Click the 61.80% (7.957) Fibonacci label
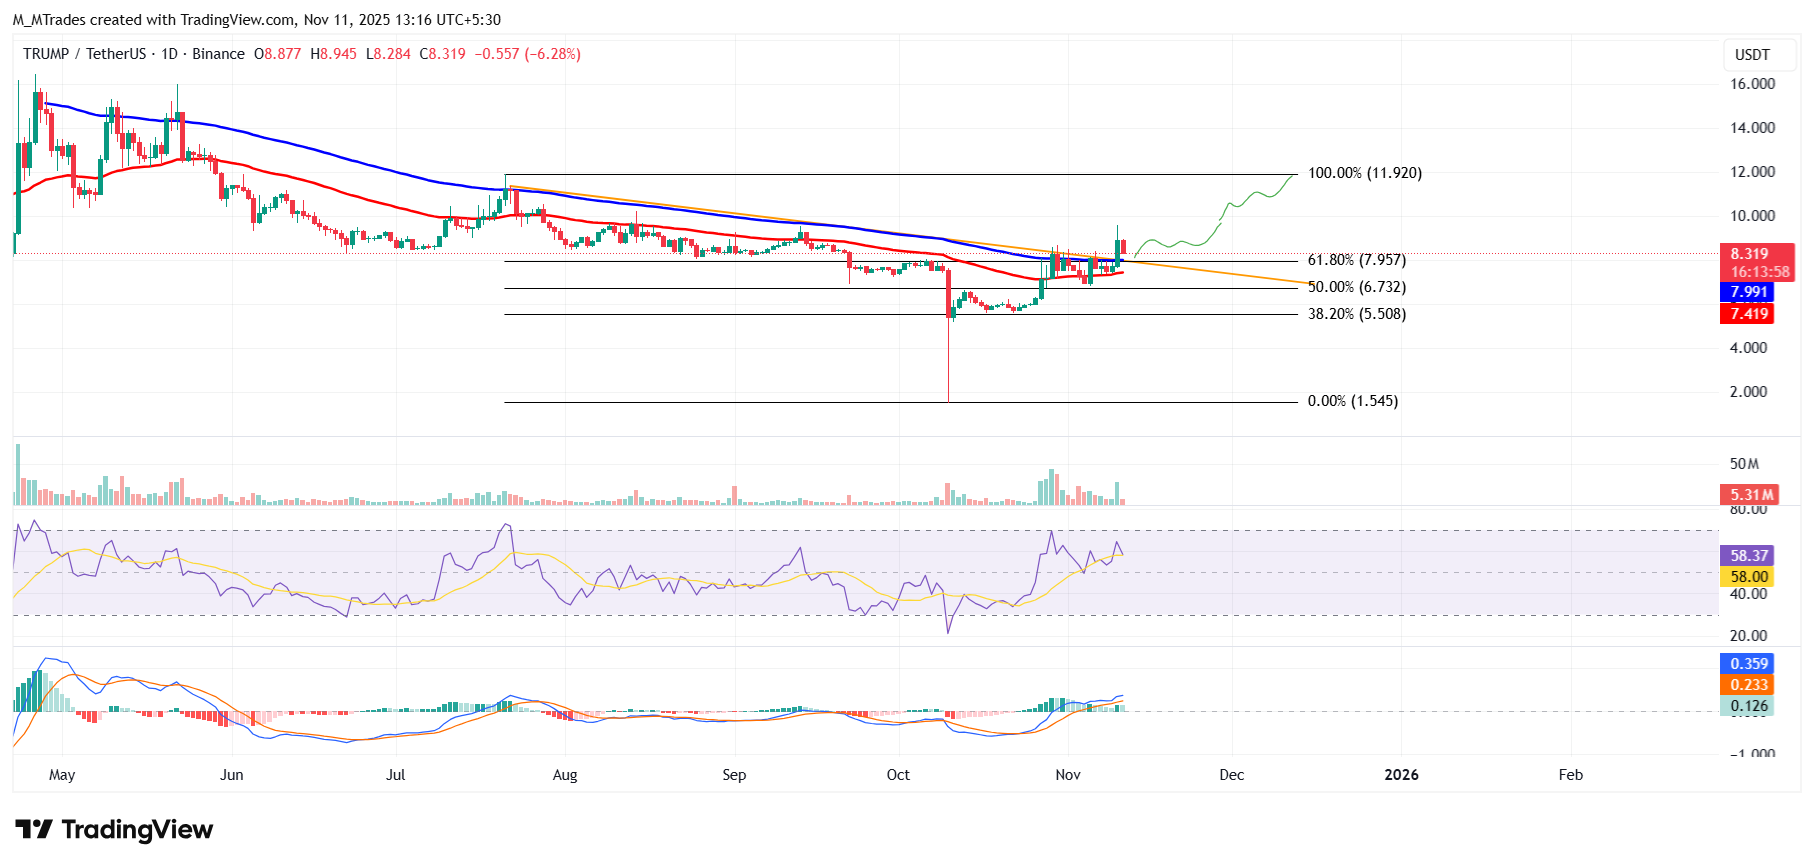The width and height of the screenshot is (1814, 867). (1356, 260)
